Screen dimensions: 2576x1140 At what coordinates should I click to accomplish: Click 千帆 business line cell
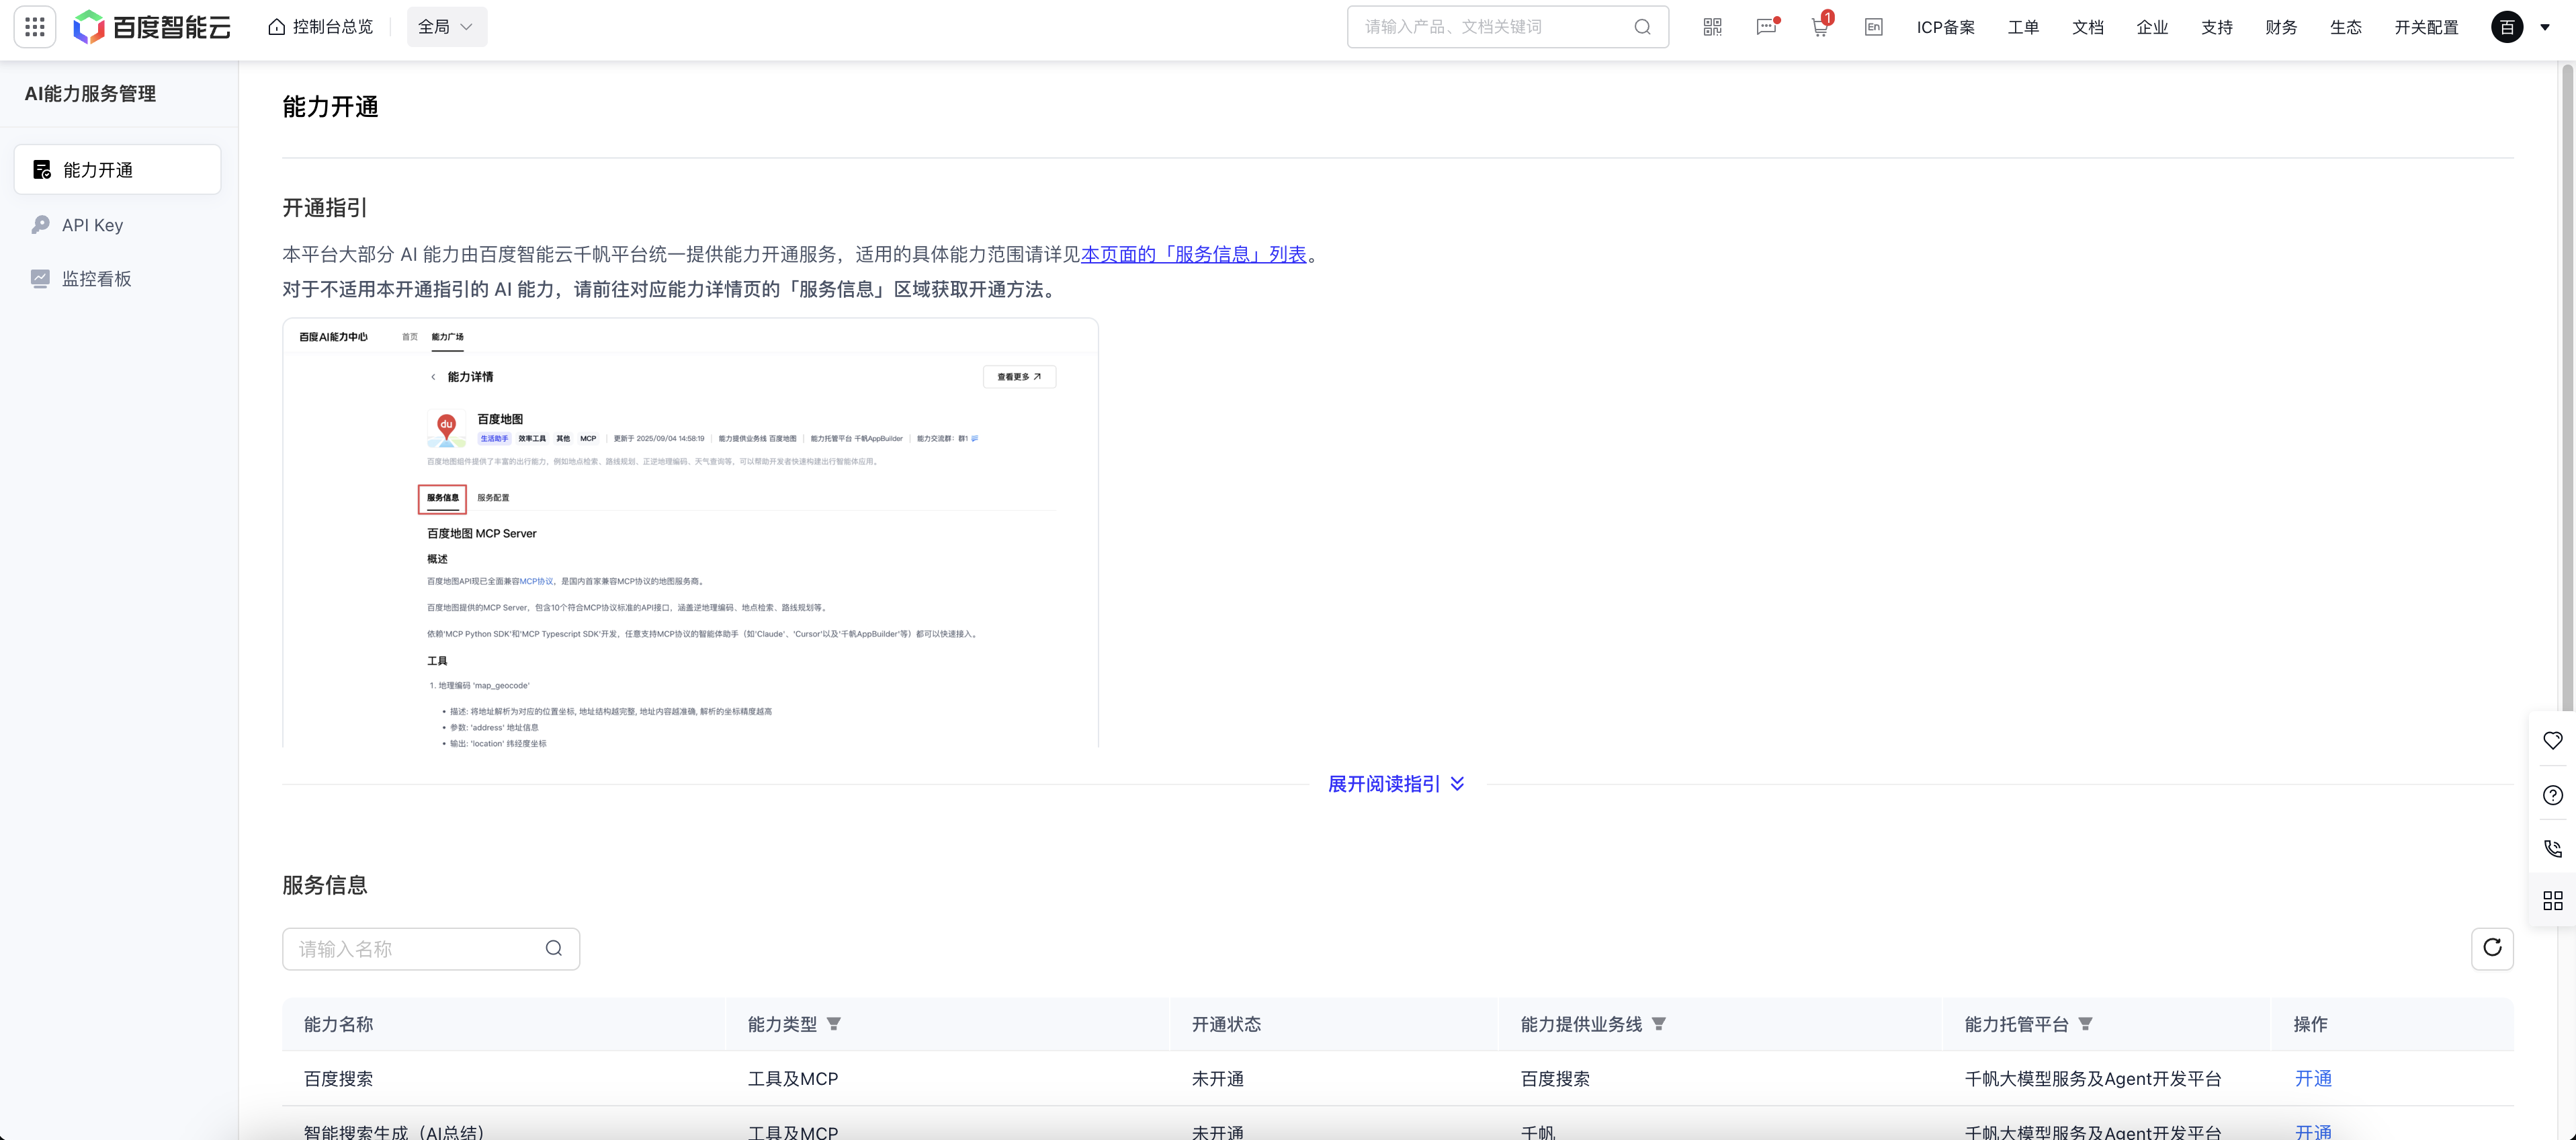(x=1537, y=1131)
